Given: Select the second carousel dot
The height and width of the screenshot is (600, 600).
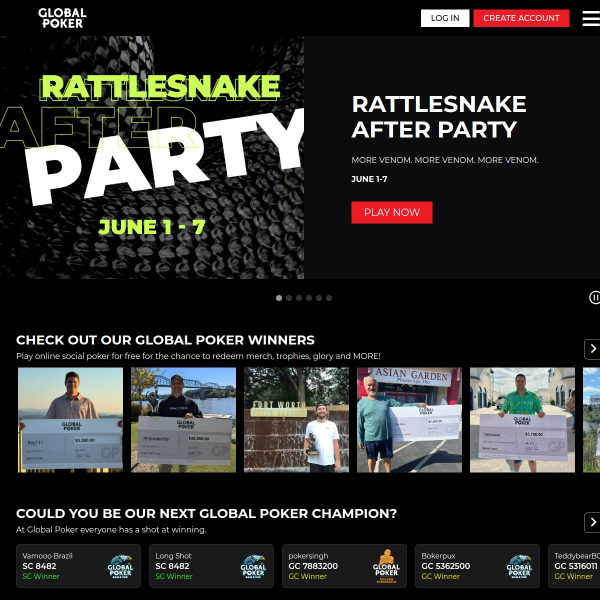Looking at the screenshot, I should pyautogui.click(x=289, y=298).
